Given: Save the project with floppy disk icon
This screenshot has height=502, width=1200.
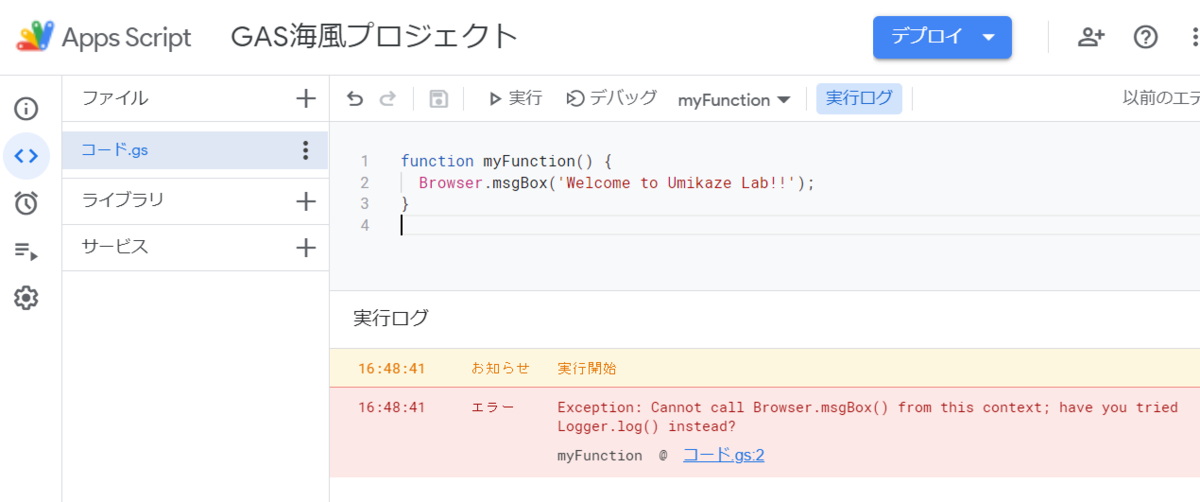Looking at the screenshot, I should (438, 98).
